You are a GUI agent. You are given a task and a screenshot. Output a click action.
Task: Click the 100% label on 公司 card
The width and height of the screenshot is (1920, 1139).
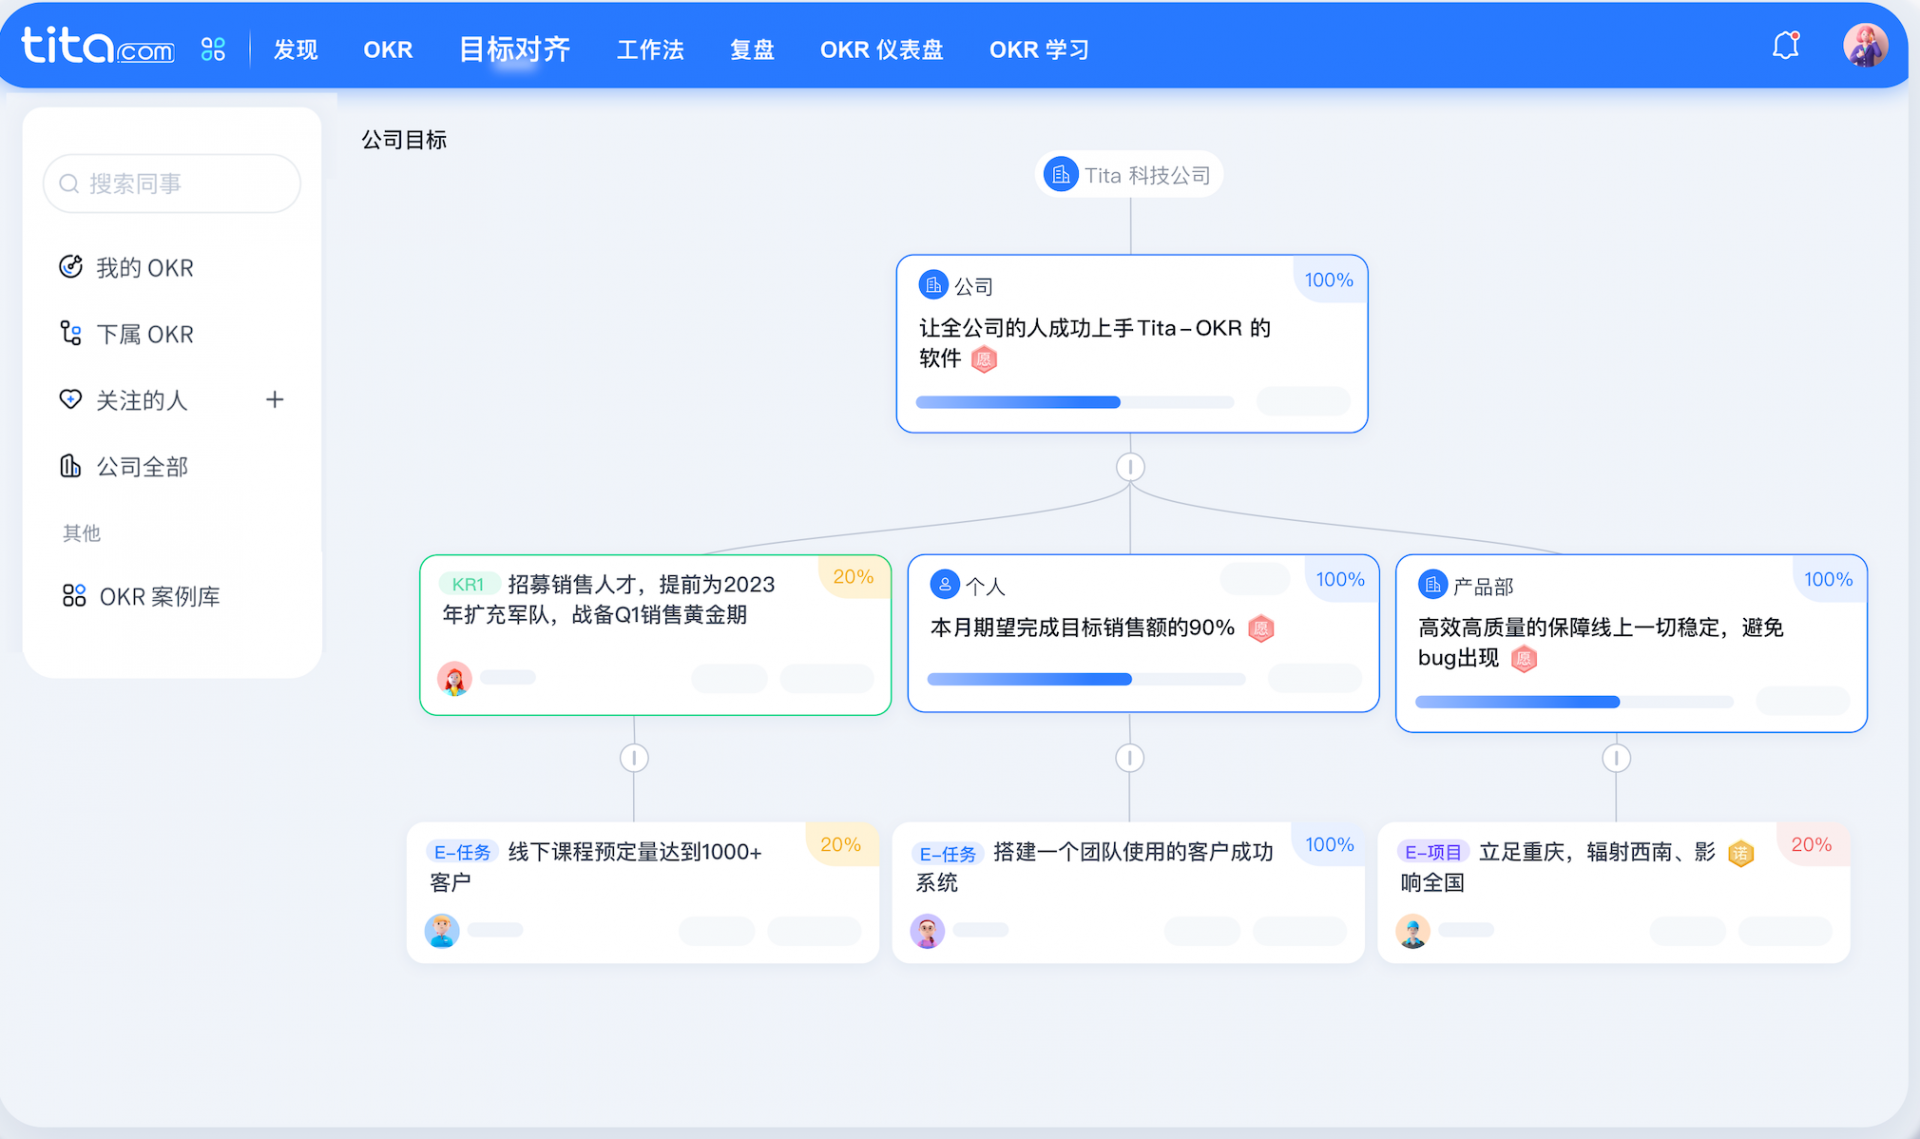(x=1329, y=281)
